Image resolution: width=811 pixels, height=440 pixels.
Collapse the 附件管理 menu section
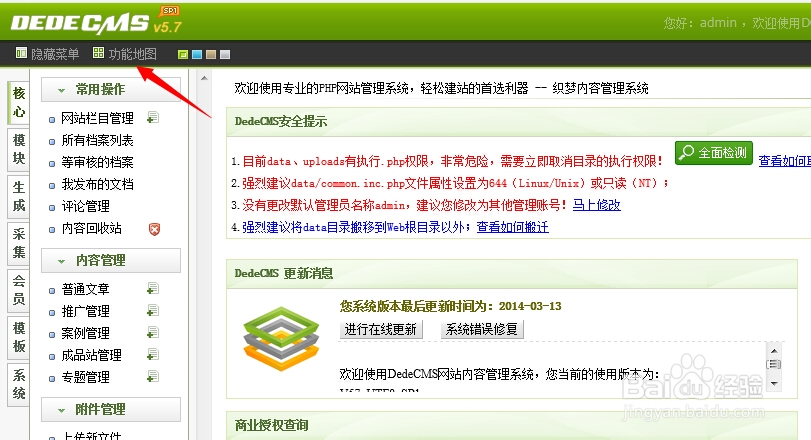pos(111,409)
